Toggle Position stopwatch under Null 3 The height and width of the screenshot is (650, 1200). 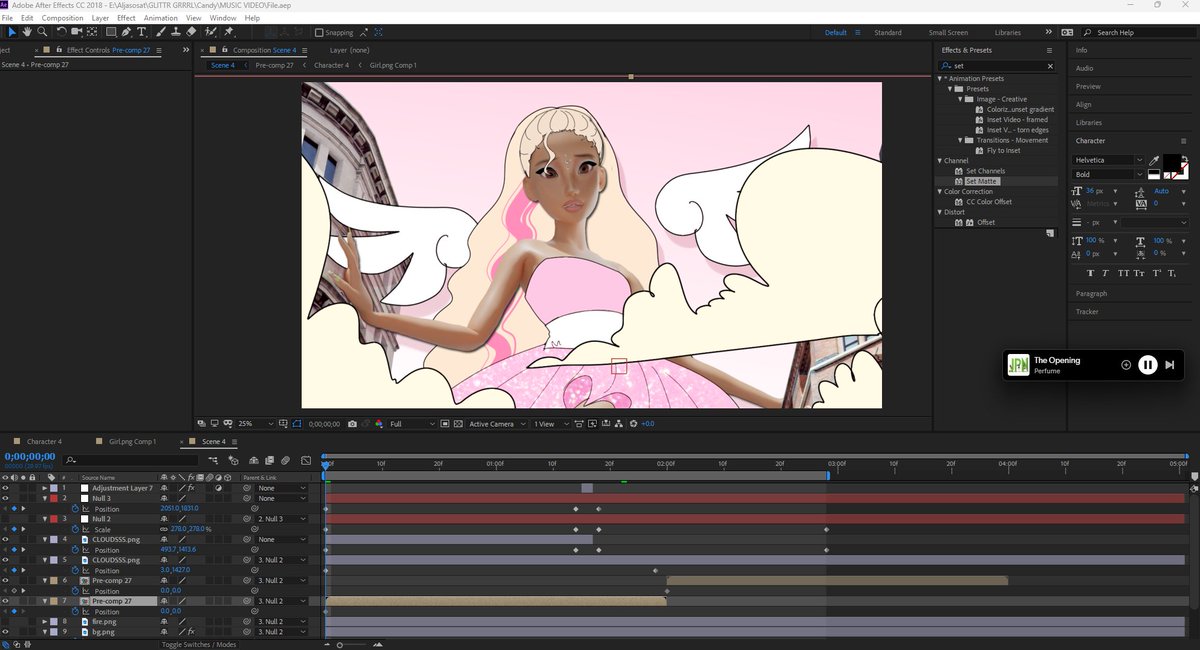pos(75,509)
